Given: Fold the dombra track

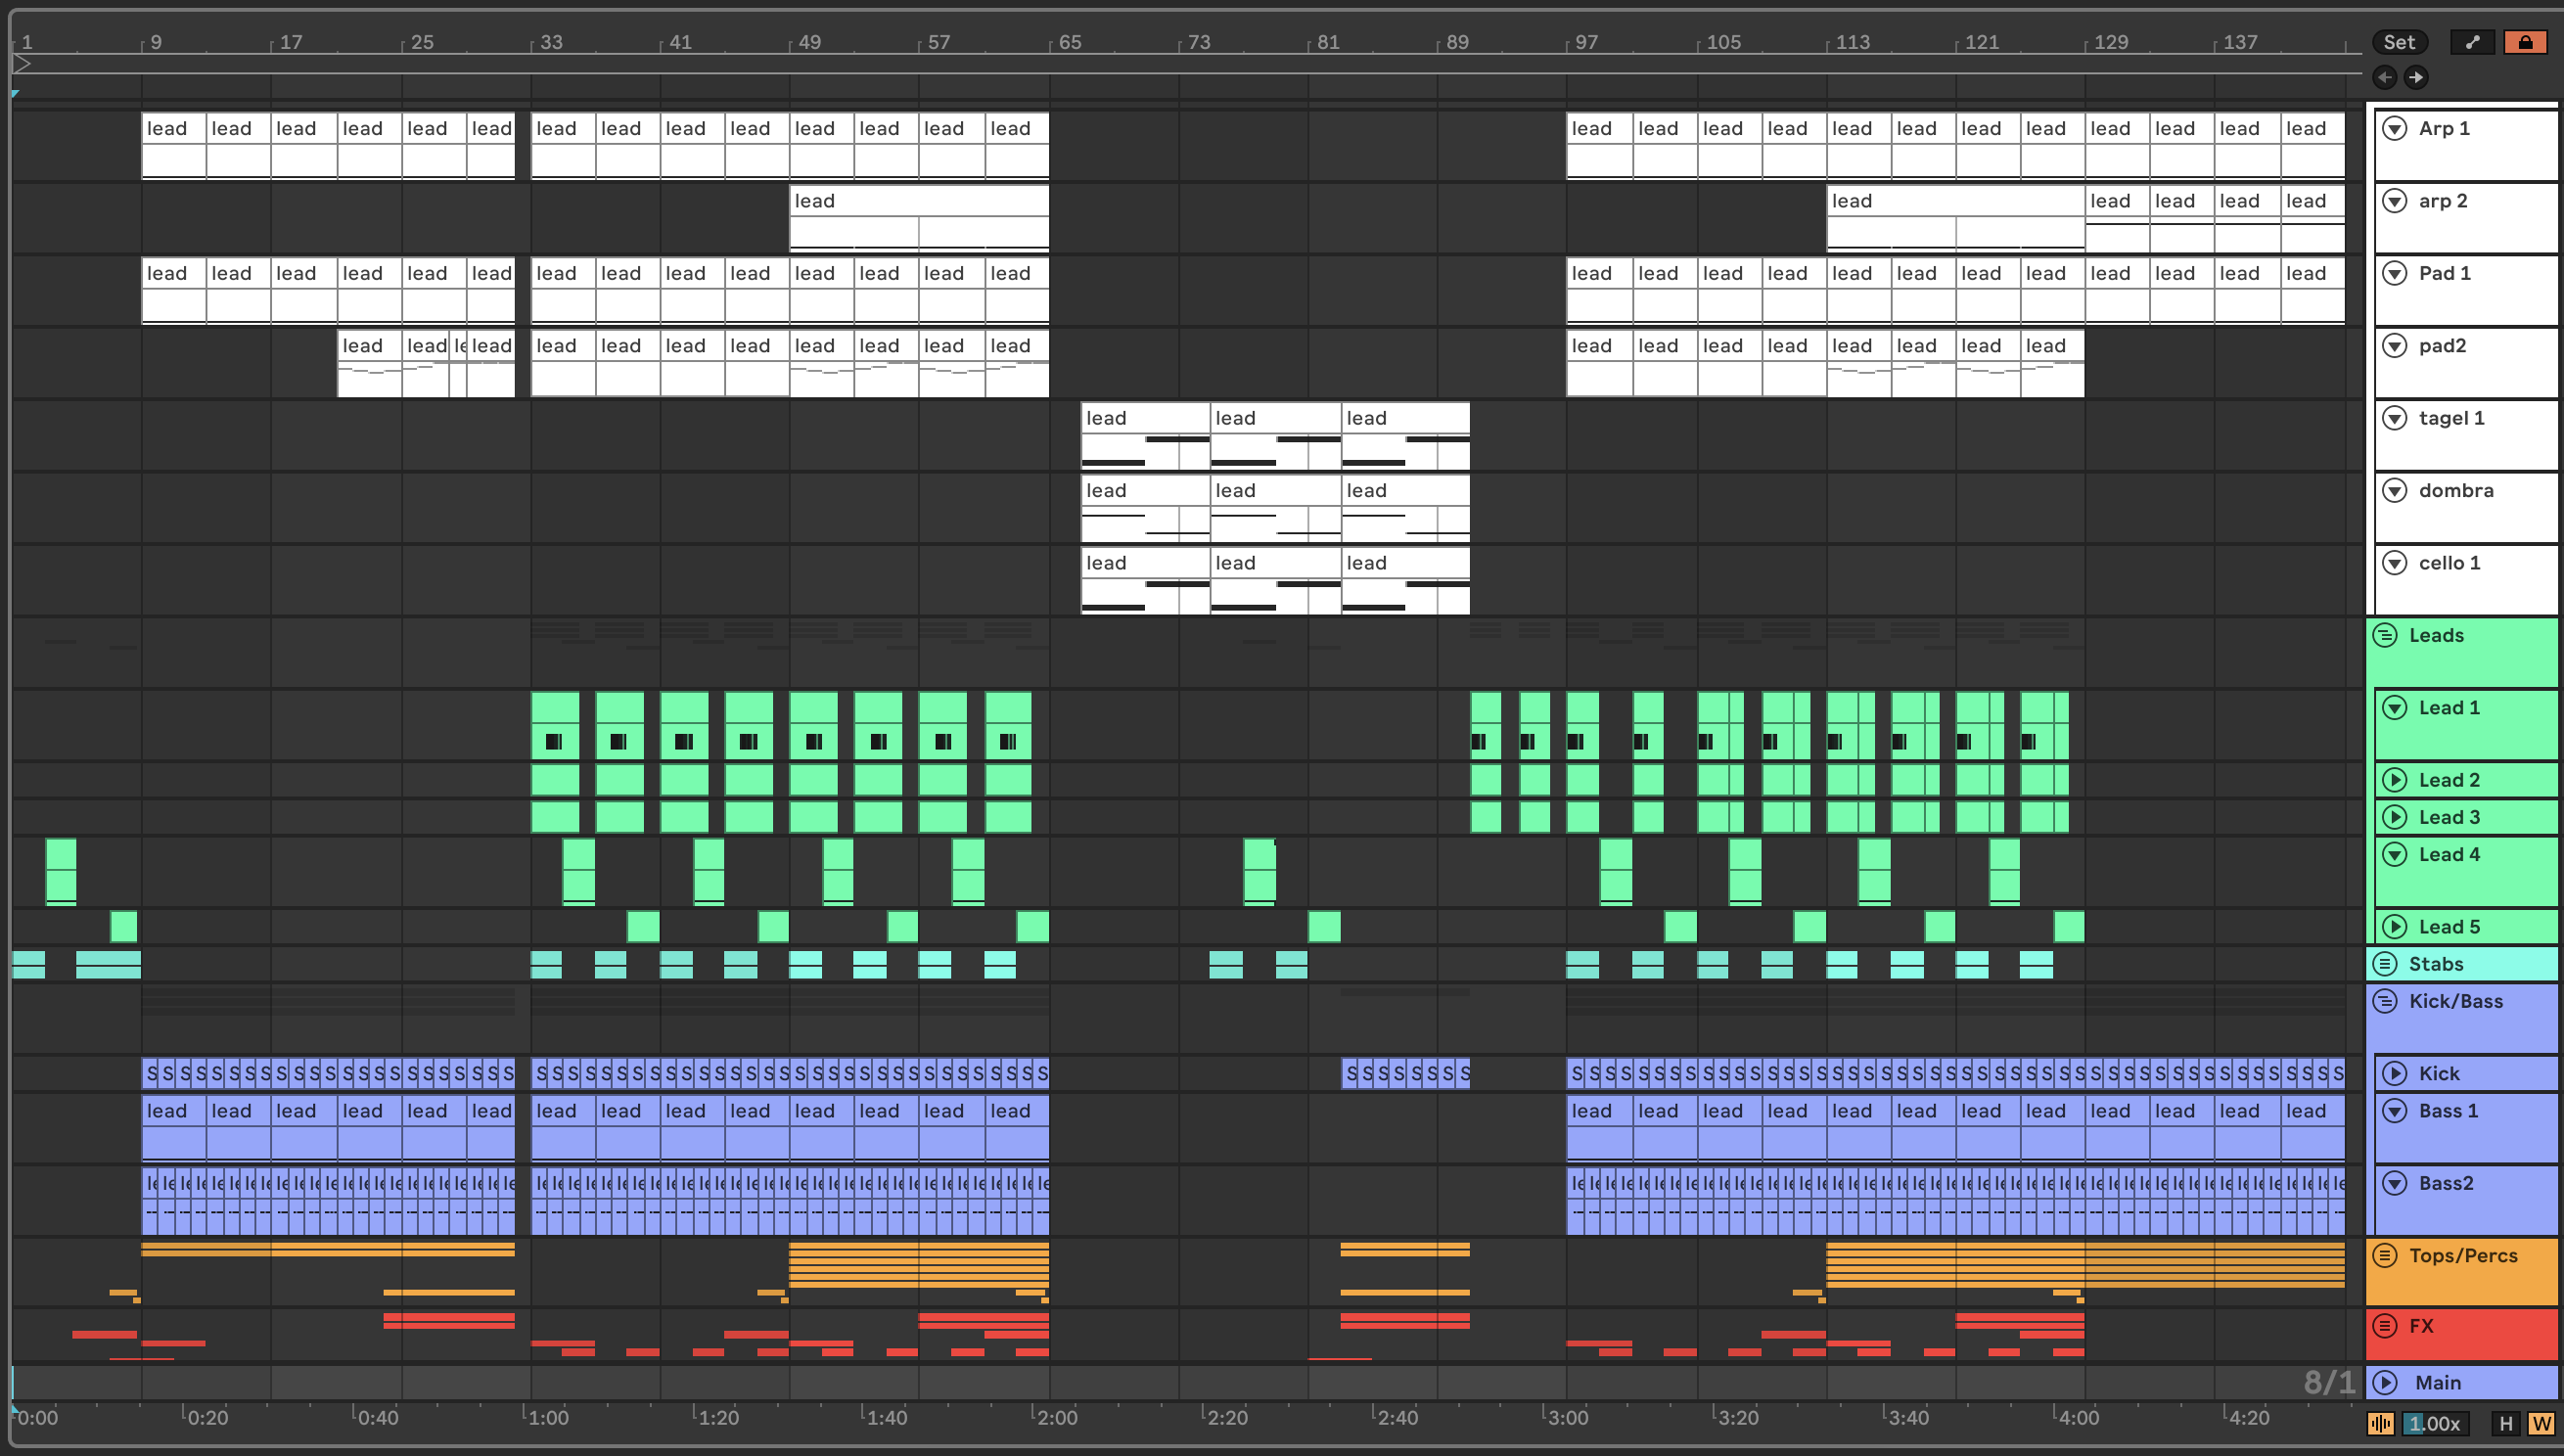Looking at the screenshot, I should 2394,491.
